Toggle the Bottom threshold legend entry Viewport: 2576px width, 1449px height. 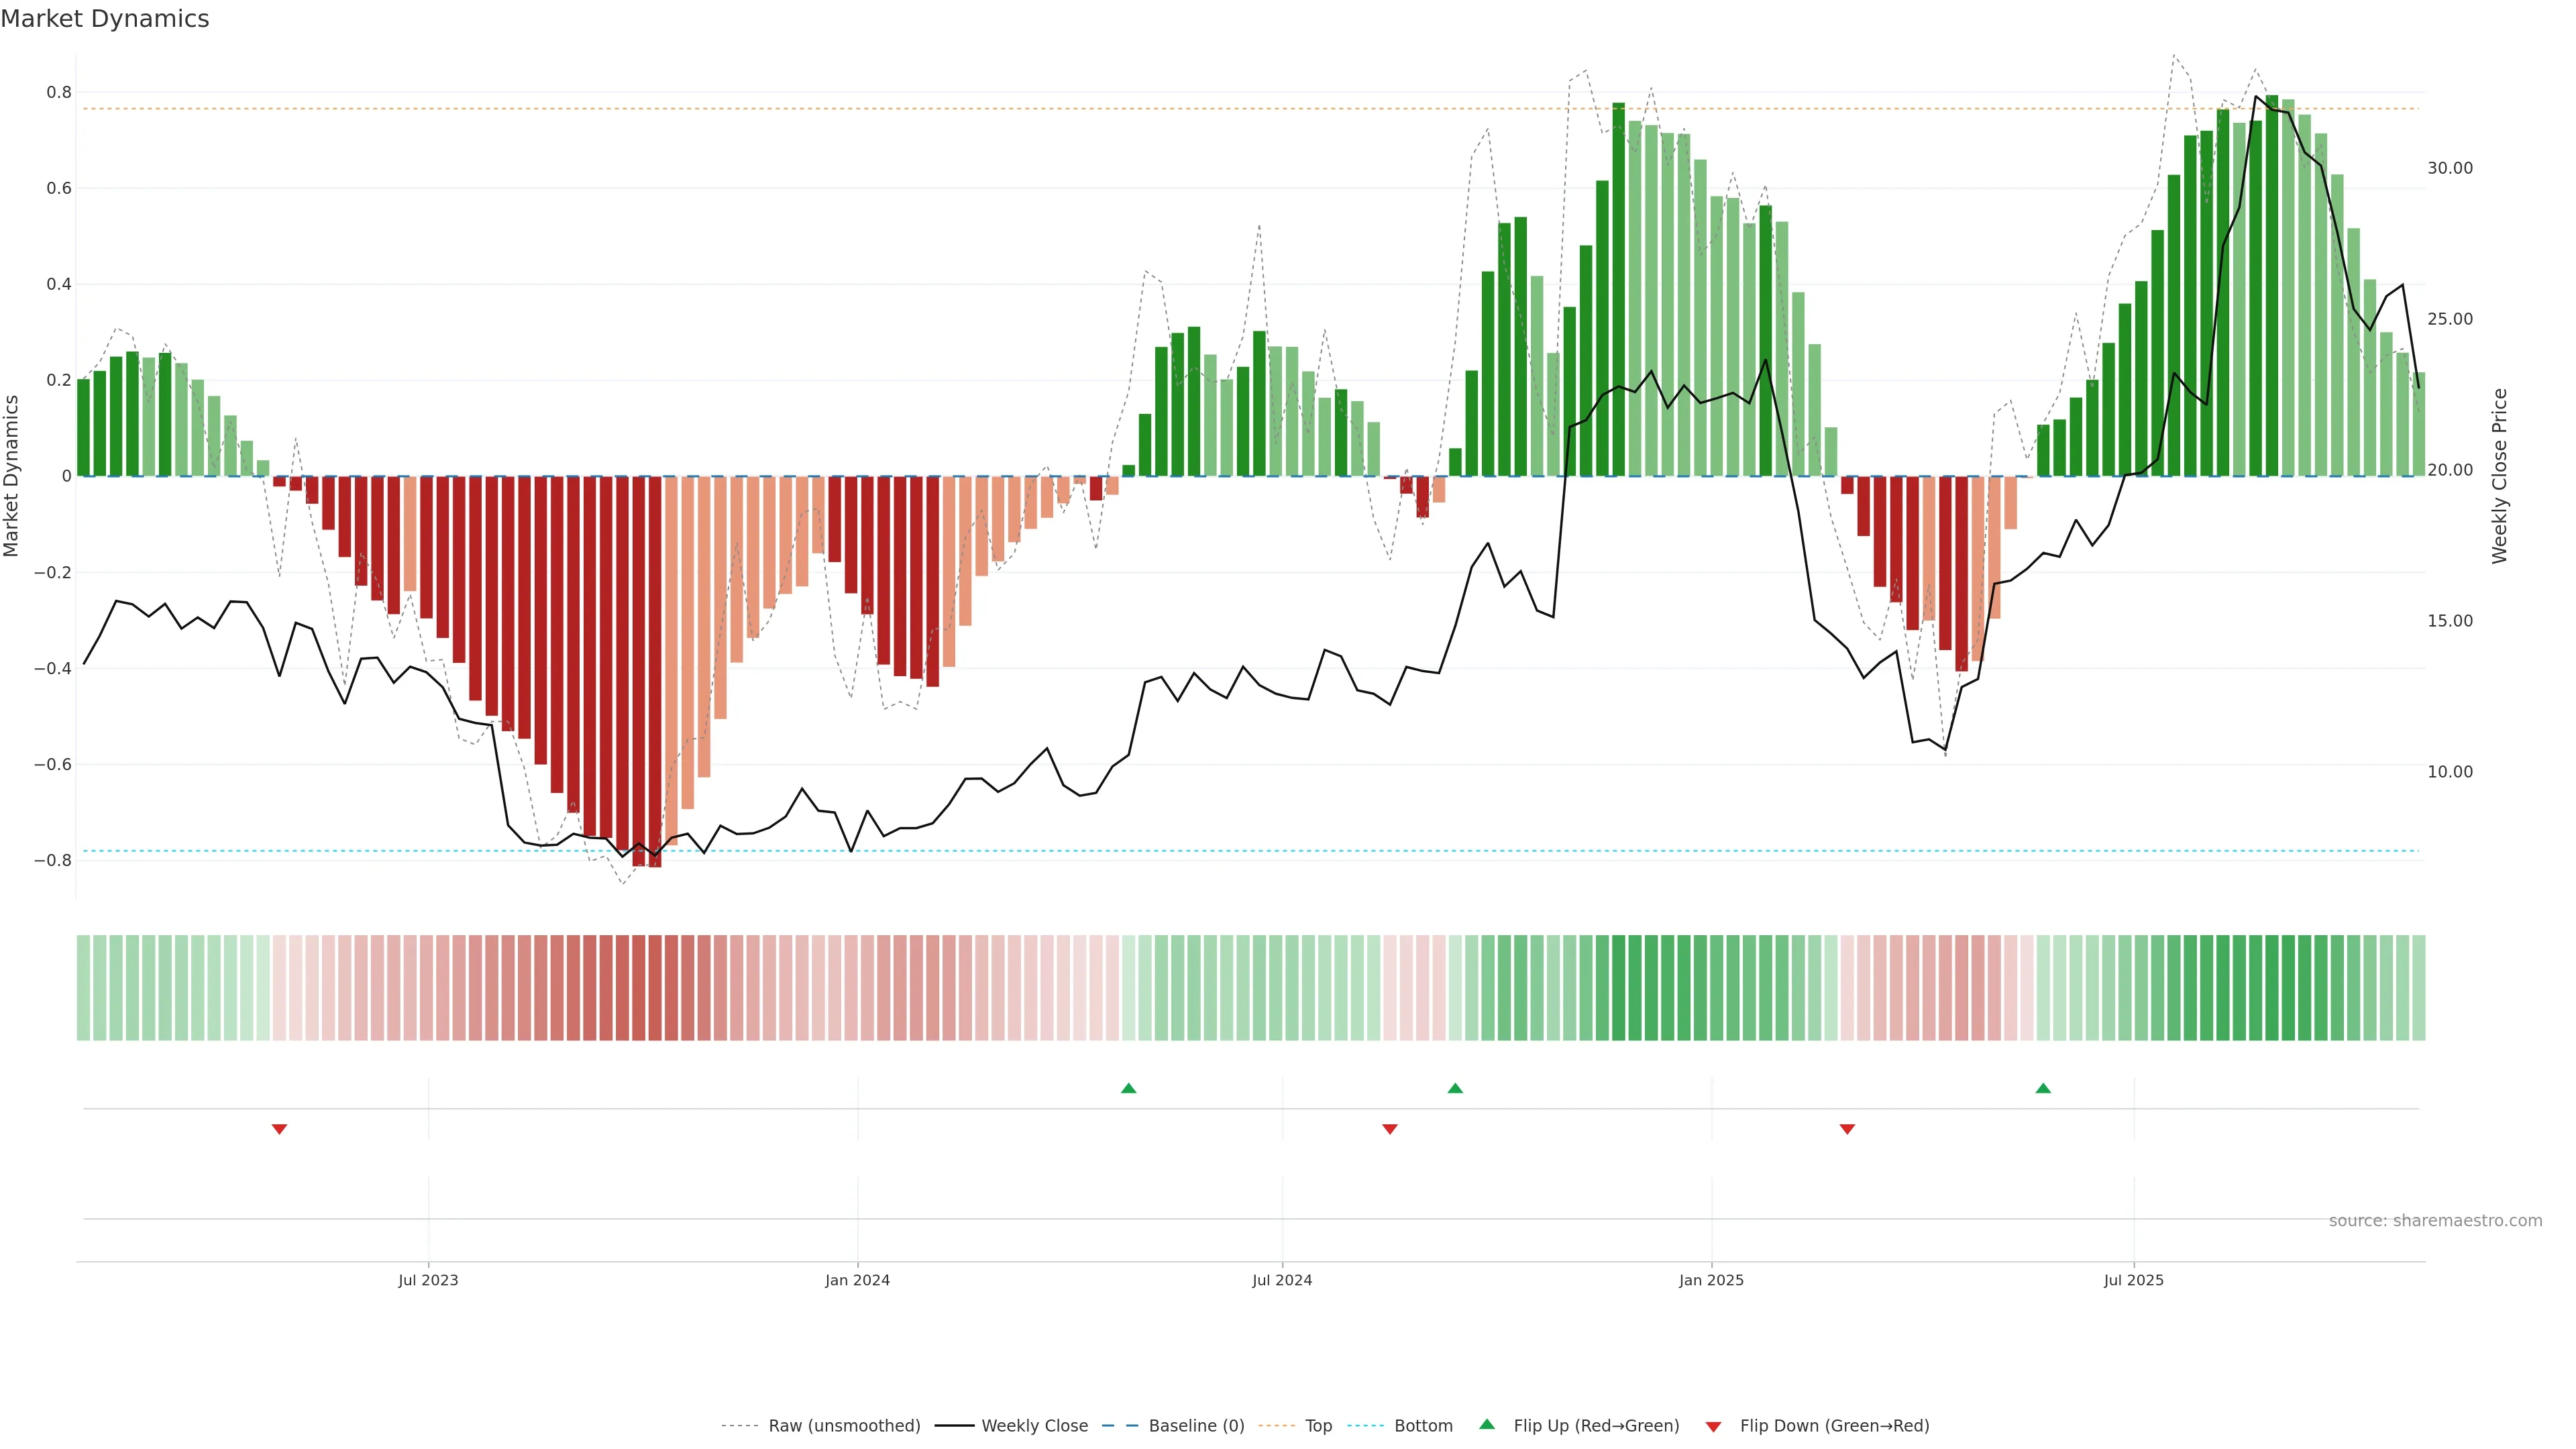(1423, 1426)
